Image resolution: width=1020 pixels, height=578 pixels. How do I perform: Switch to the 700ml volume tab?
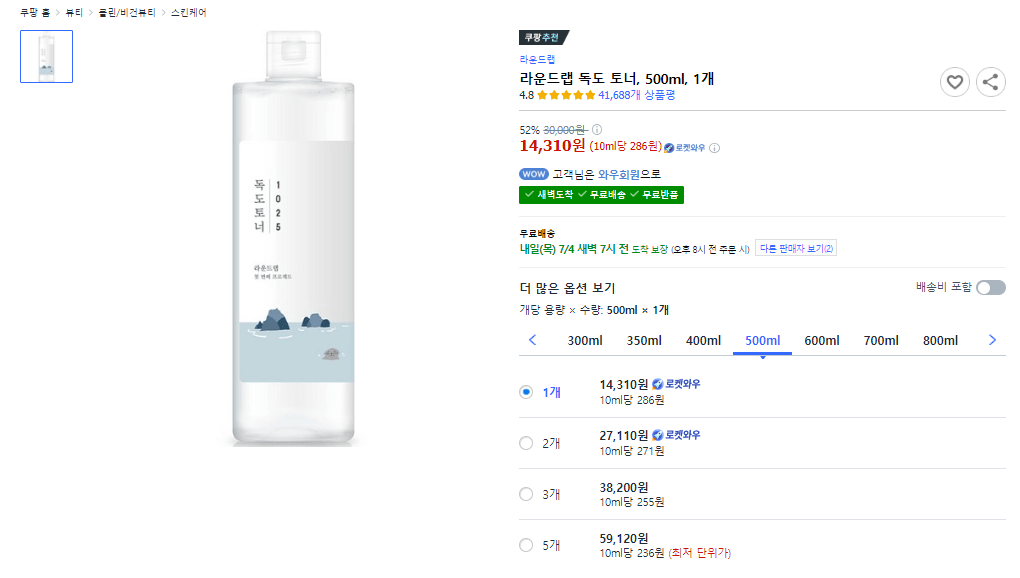(880, 340)
